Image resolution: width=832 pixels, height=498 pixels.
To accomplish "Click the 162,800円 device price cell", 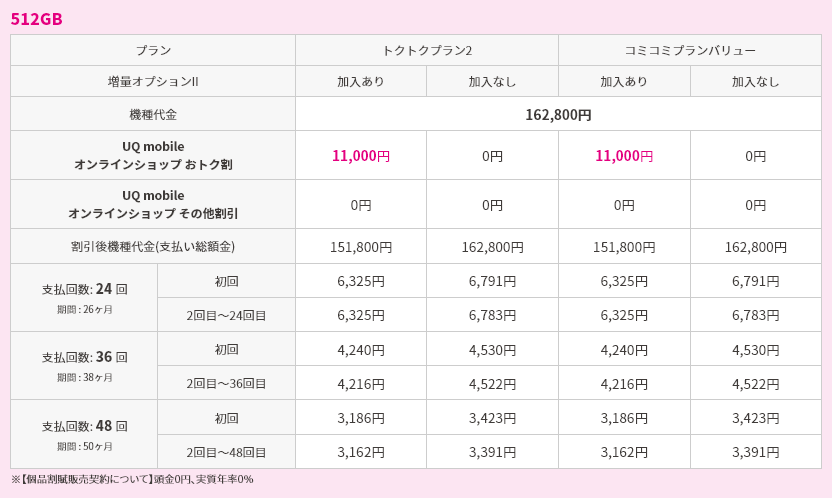I will pyautogui.click(x=558, y=114).
